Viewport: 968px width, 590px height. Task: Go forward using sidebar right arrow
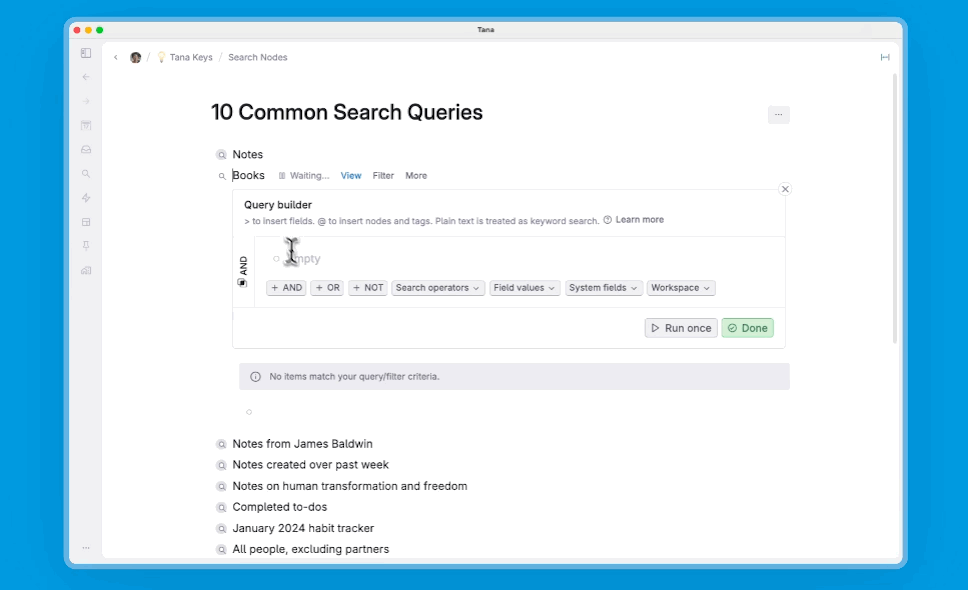click(86, 101)
